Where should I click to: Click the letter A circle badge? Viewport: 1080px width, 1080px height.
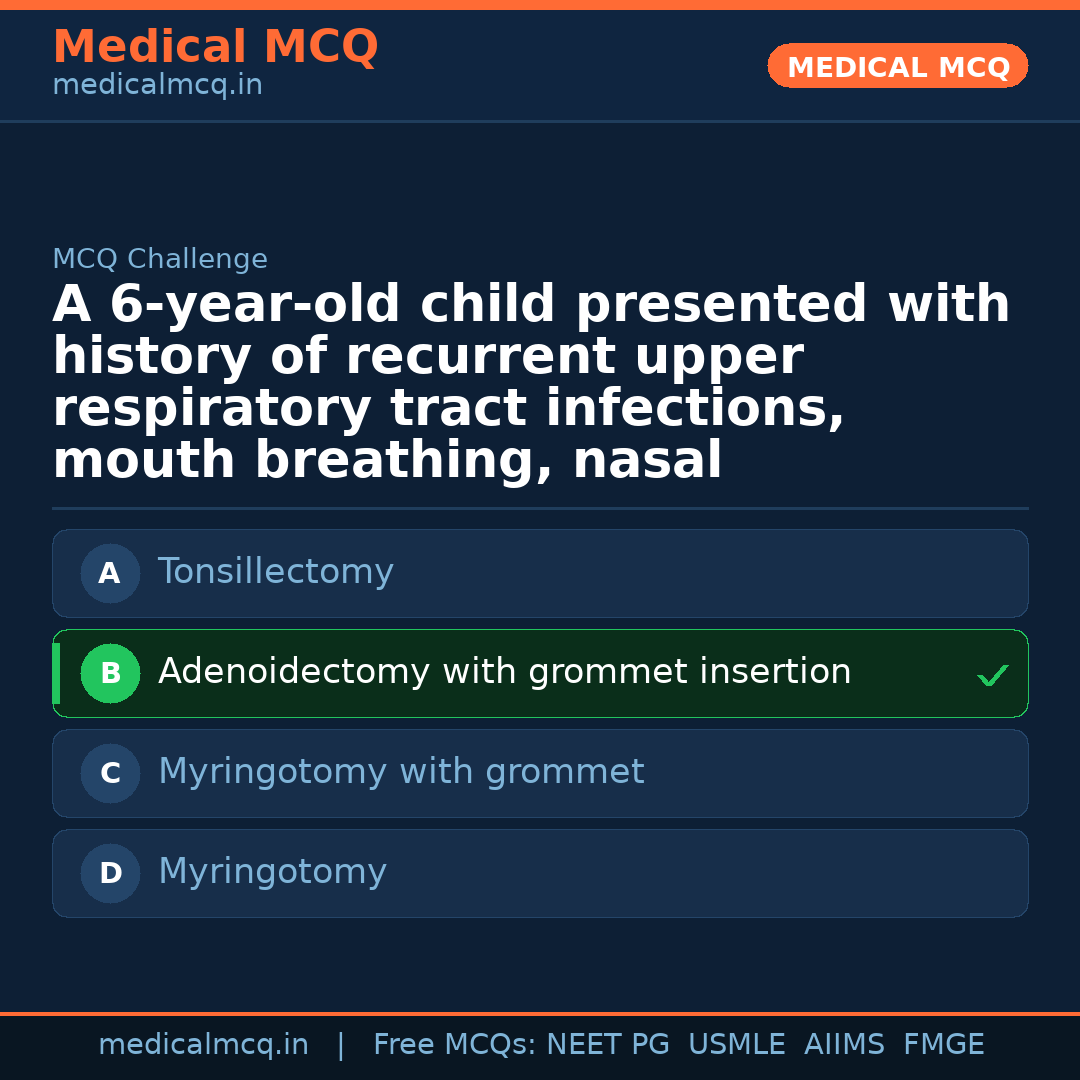click(110, 574)
